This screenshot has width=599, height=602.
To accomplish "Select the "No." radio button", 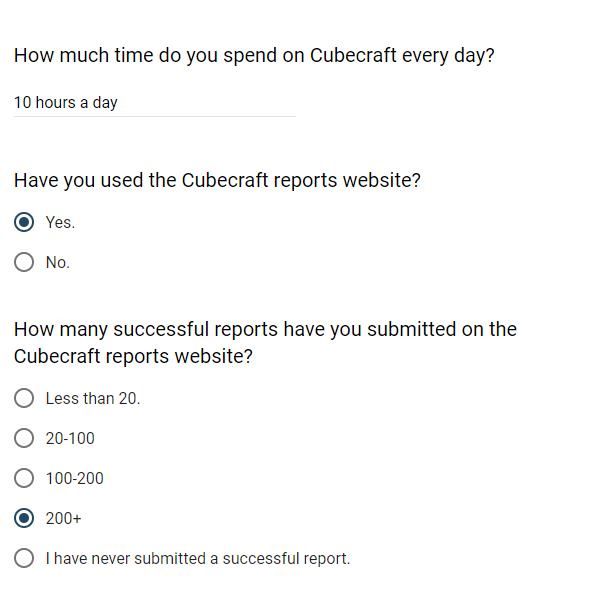I will click(x=24, y=262).
